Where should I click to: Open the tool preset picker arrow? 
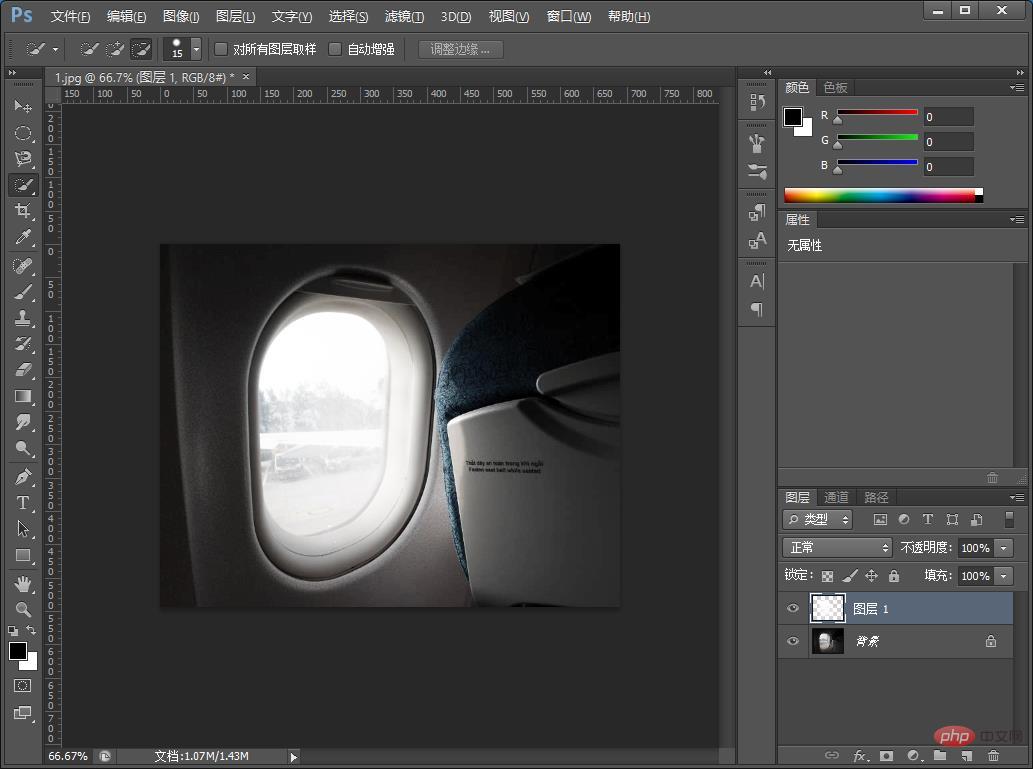55,49
